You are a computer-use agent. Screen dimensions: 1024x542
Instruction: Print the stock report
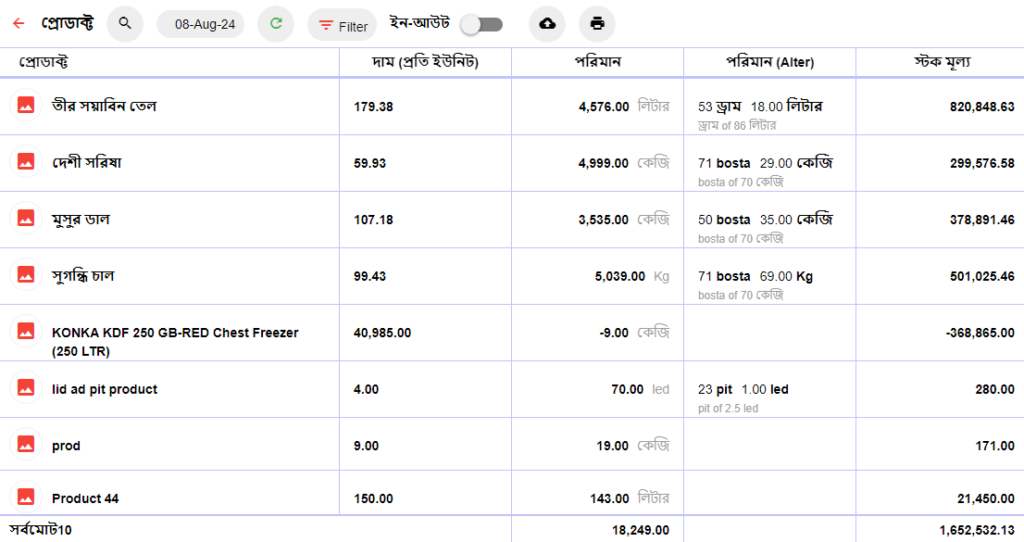[597, 24]
